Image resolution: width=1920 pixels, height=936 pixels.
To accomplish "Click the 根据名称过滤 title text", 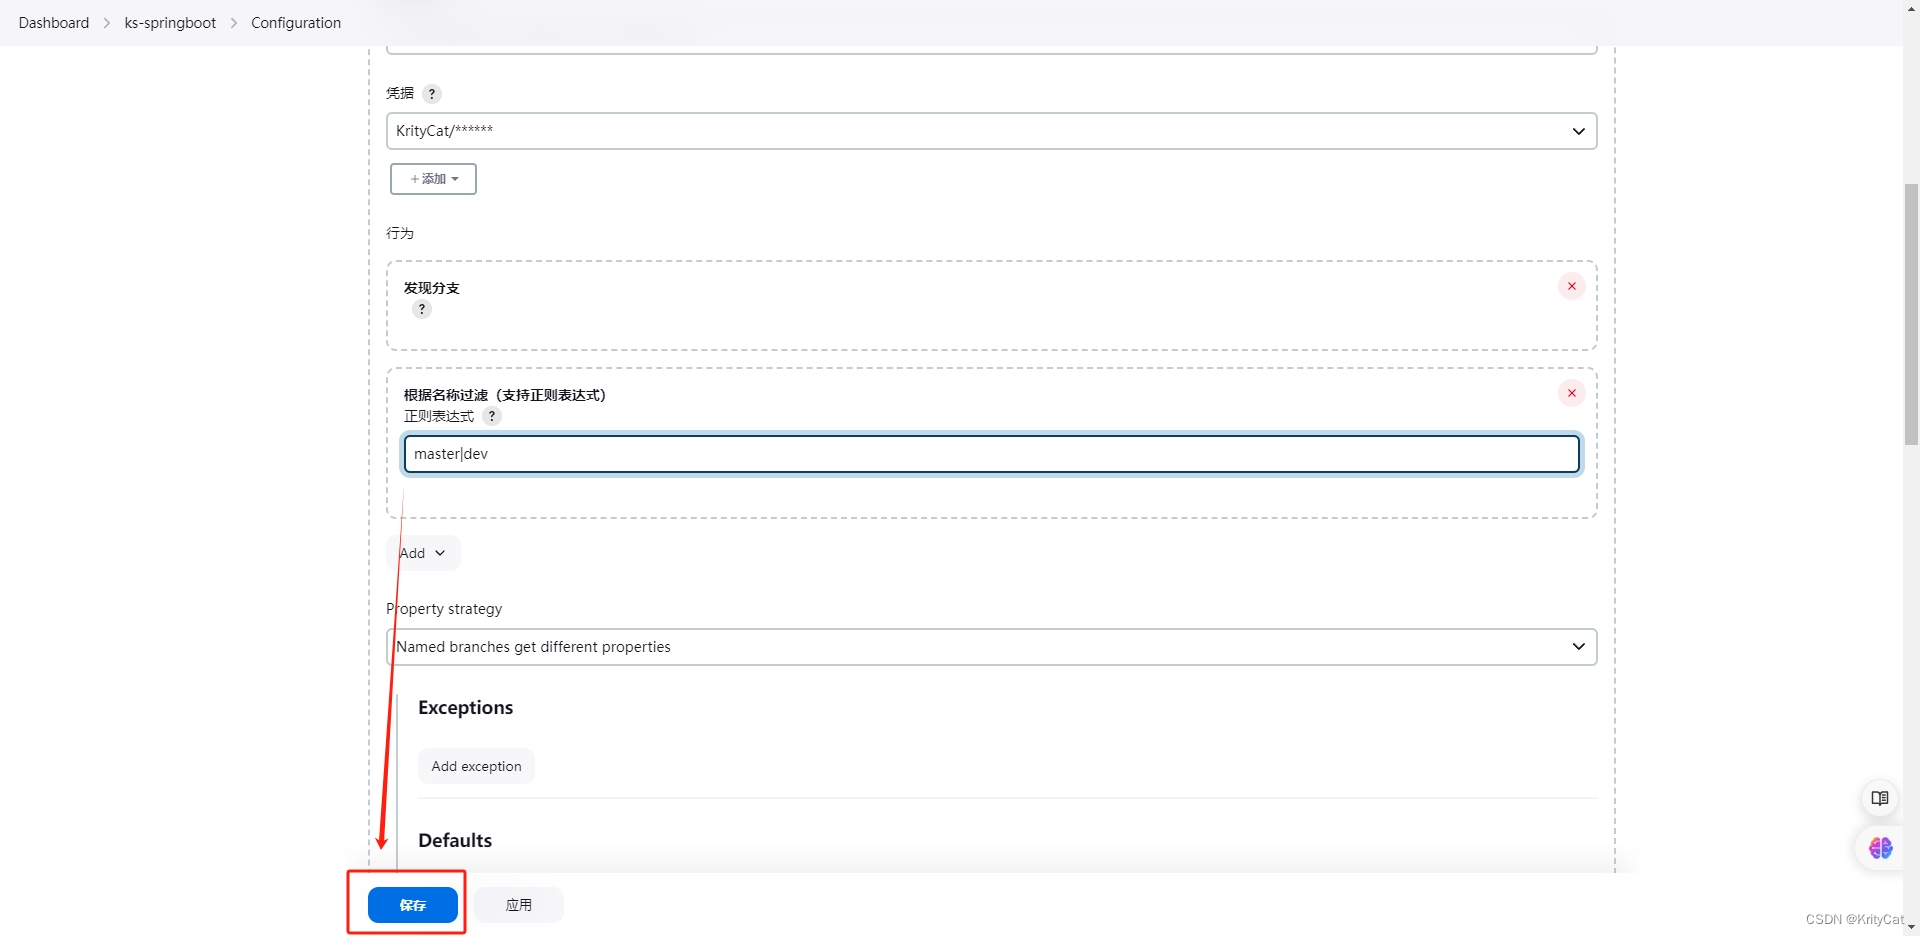I will [505, 395].
